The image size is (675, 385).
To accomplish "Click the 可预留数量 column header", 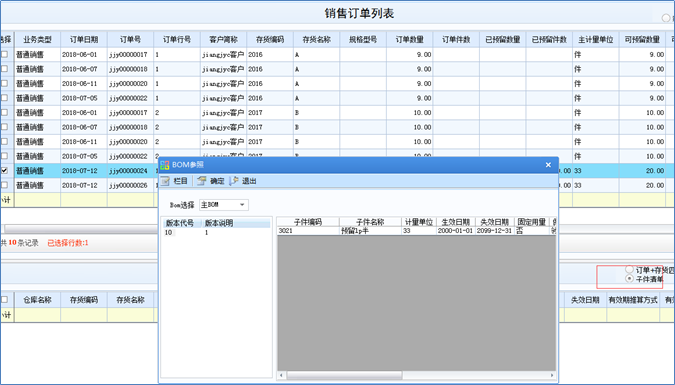I will point(642,40).
